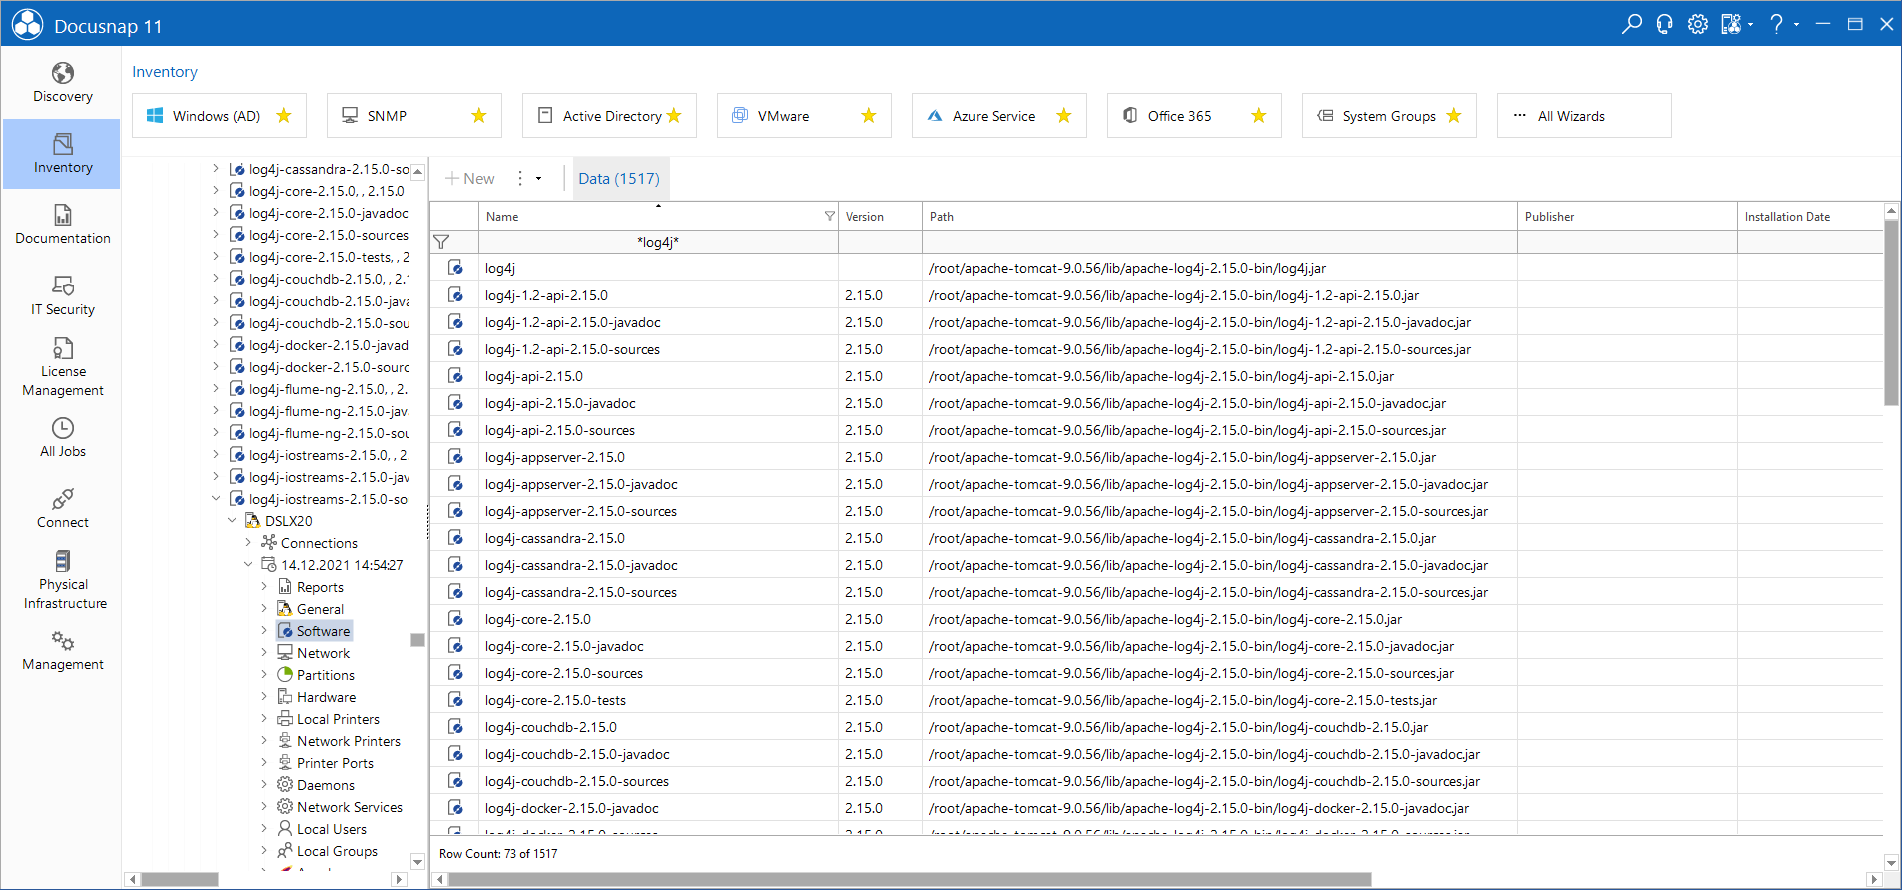This screenshot has height=890, width=1902.
Task: Open the settings gear in title bar
Action: click(x=1697, y=24)
